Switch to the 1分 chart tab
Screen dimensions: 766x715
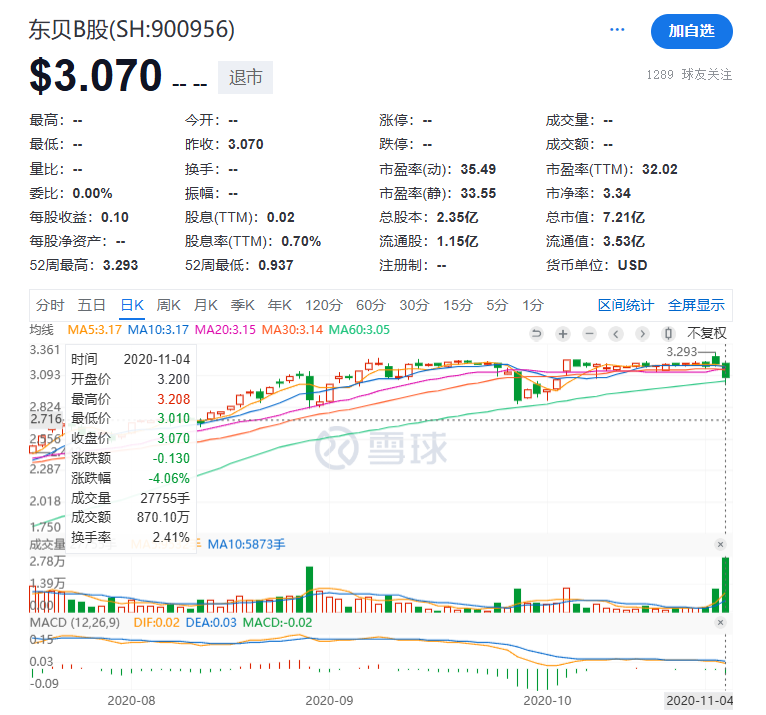(x=533, y=305)
